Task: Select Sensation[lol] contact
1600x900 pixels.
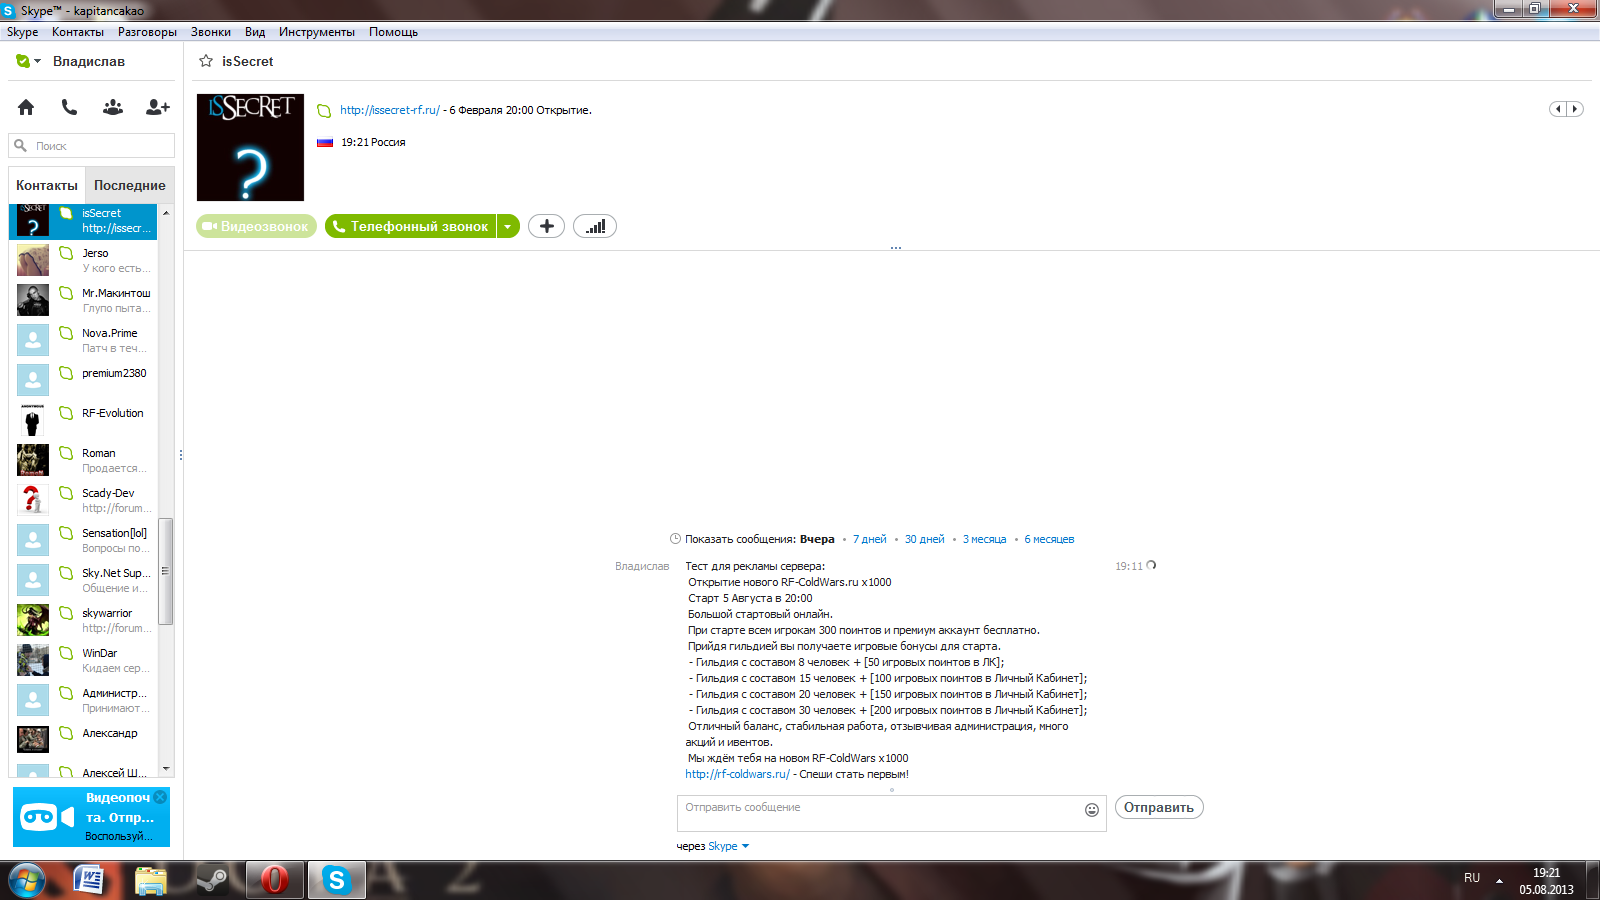Action: click(x=83, y=540)
